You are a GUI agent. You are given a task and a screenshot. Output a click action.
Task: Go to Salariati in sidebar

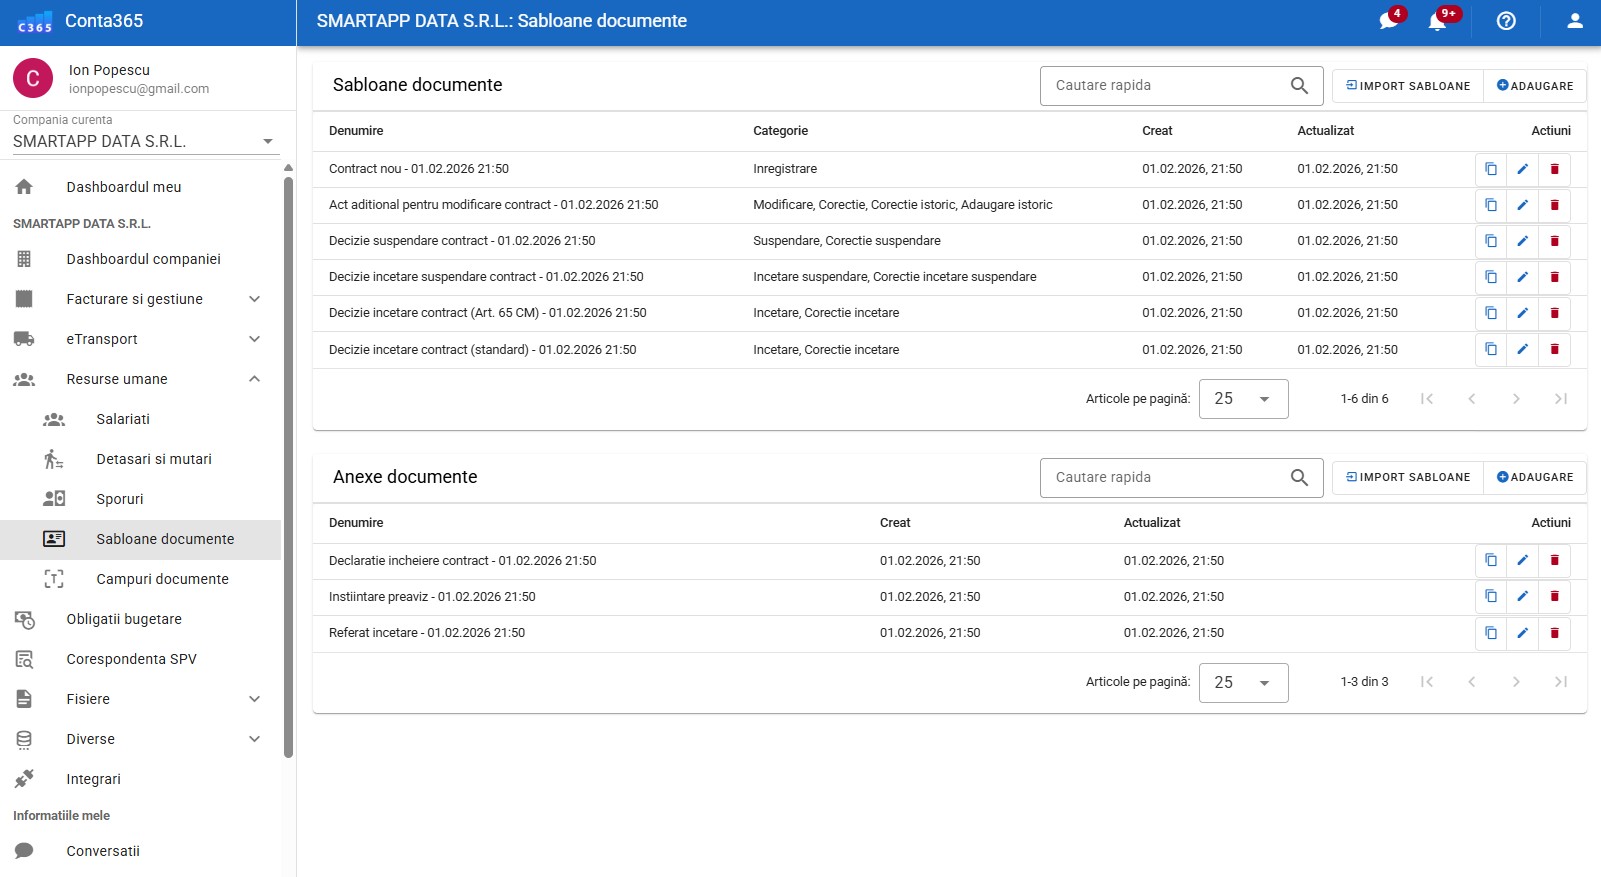(123, 419)
